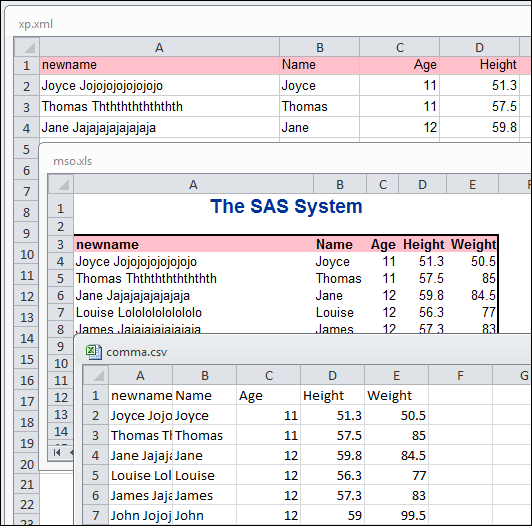The width and height of the screenshot is (532, 526).
Task: Click the 99.5 weight cell in comma.csv
Action: pos(396,515)
